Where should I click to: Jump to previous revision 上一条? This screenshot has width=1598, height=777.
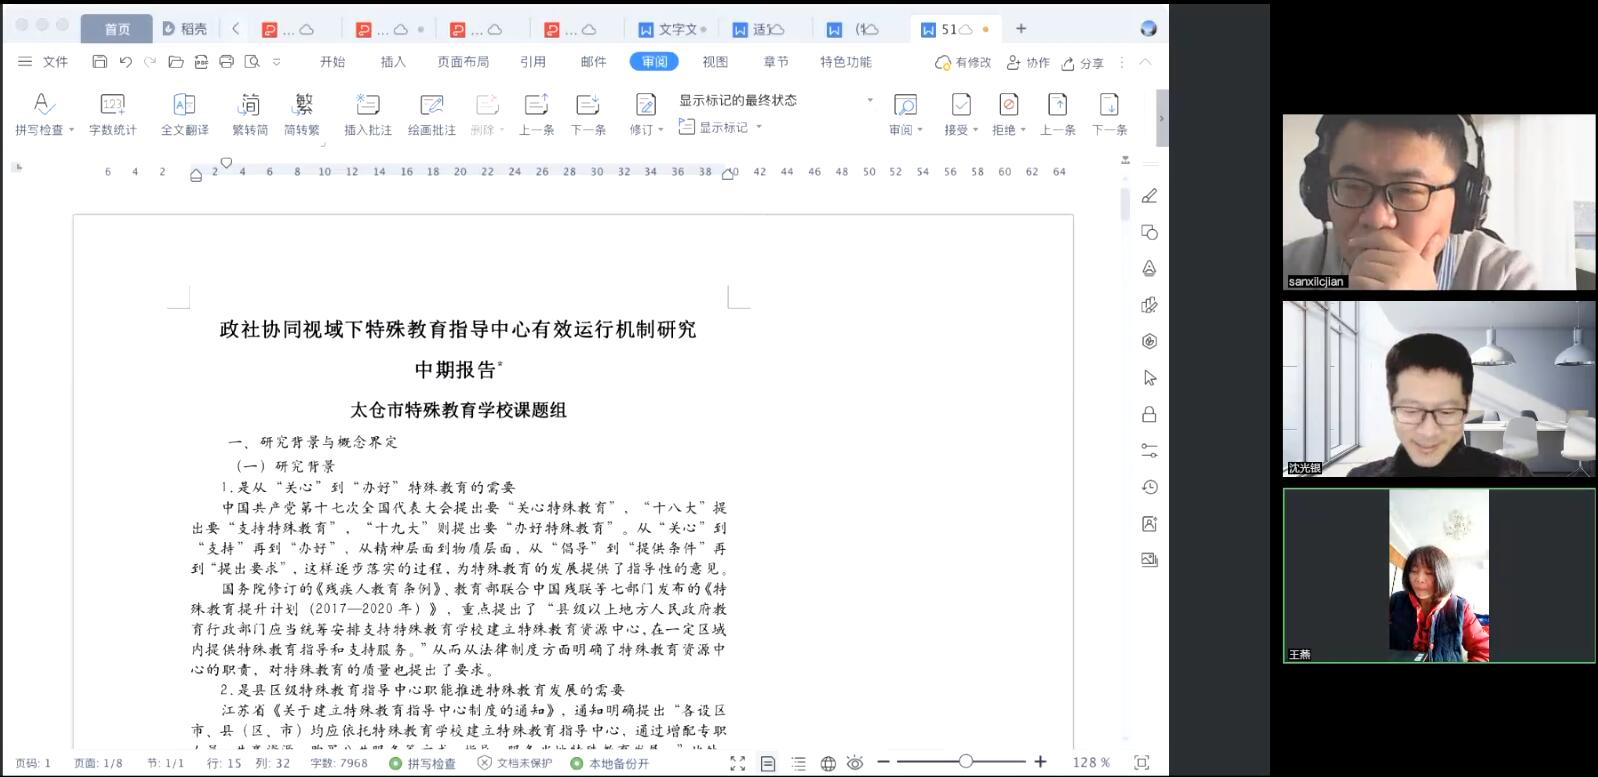(x=1057, y=114)
